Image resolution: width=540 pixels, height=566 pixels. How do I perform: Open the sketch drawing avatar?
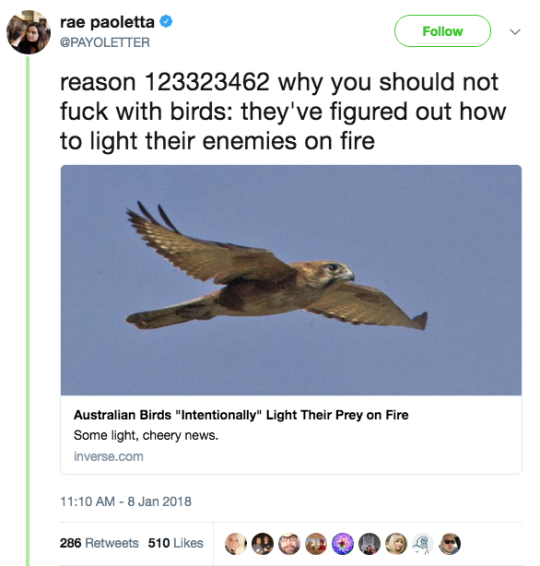click(423, 544)
